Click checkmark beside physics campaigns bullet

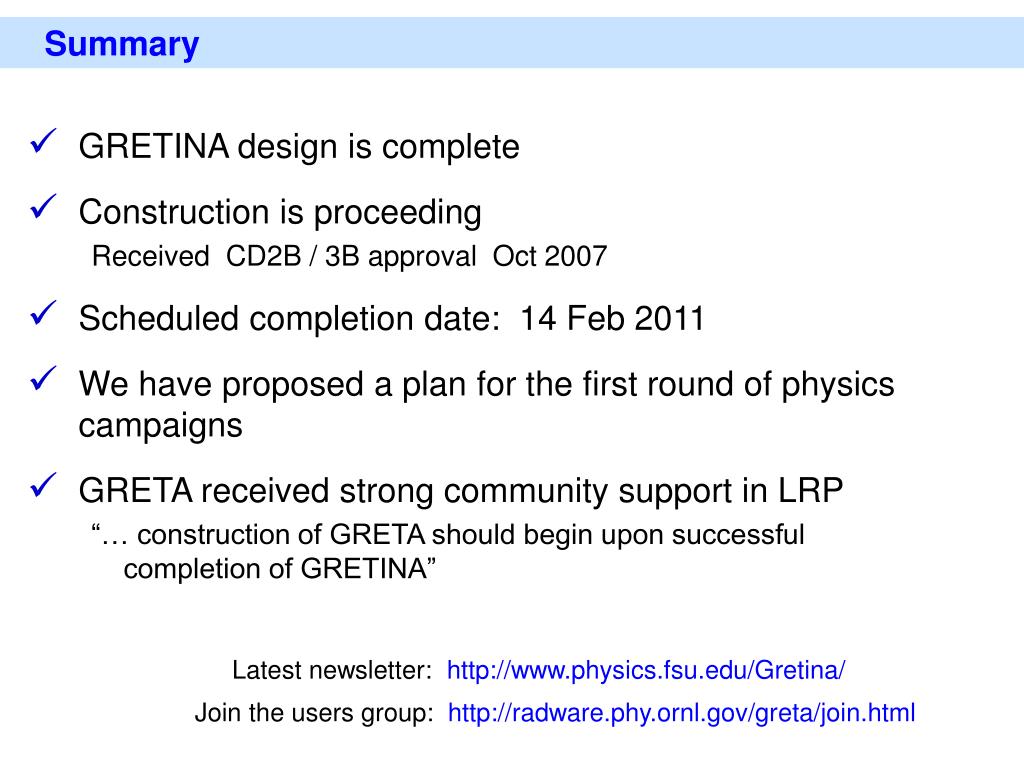point(43,379)
